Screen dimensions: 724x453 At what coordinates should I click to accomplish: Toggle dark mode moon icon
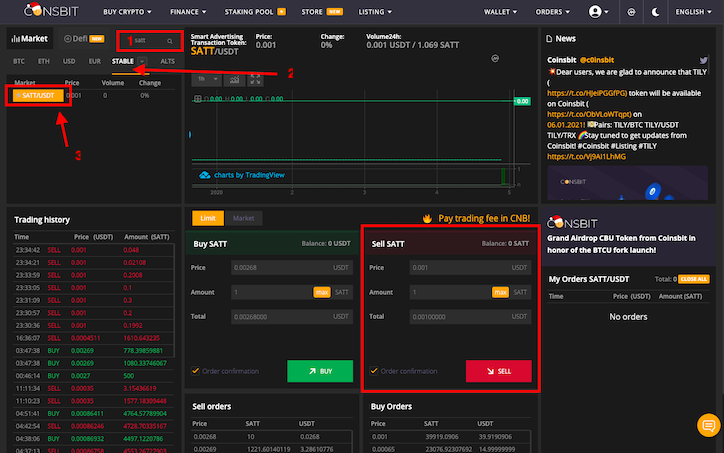[655, 12]
